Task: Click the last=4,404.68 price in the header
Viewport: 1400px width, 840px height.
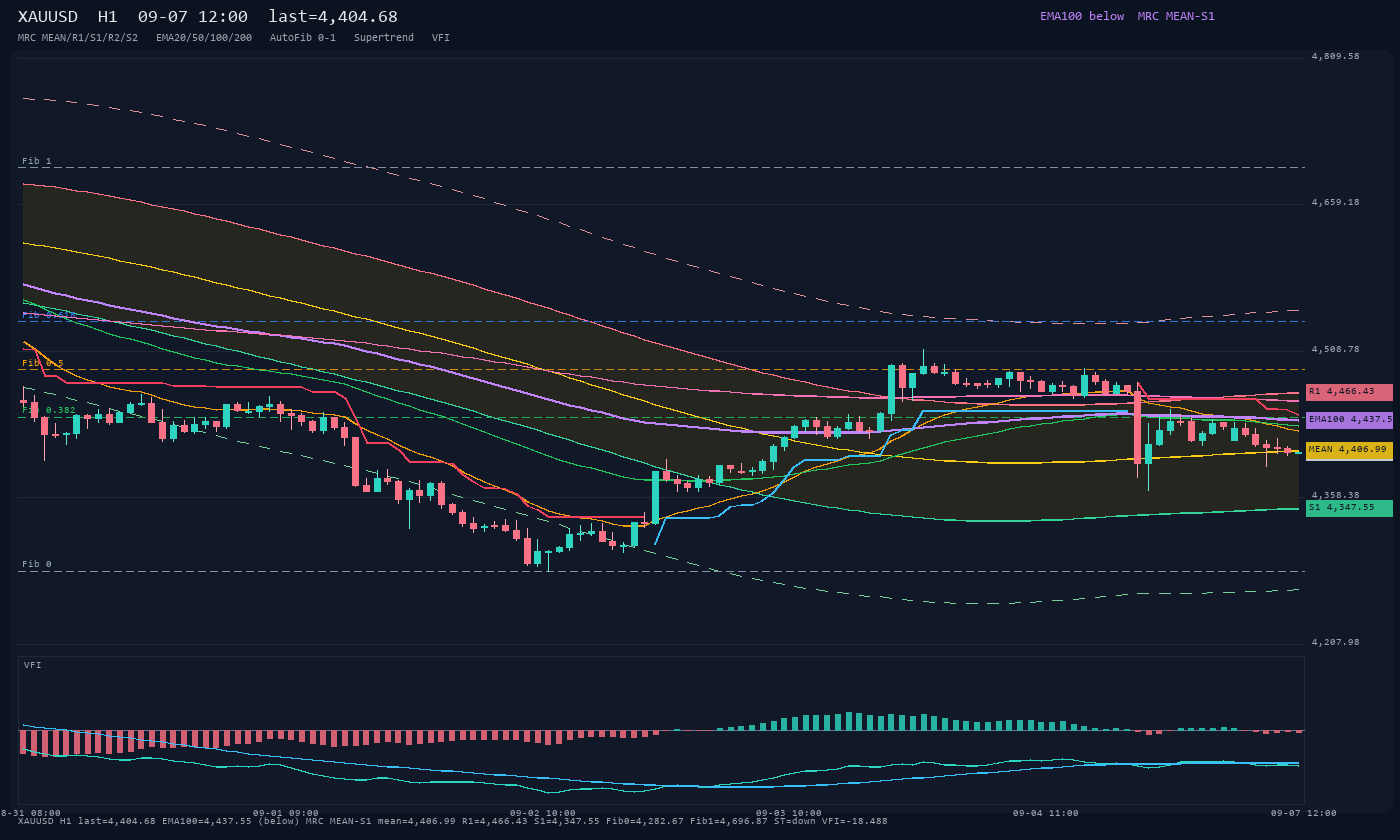Action: tap(333, 17)
